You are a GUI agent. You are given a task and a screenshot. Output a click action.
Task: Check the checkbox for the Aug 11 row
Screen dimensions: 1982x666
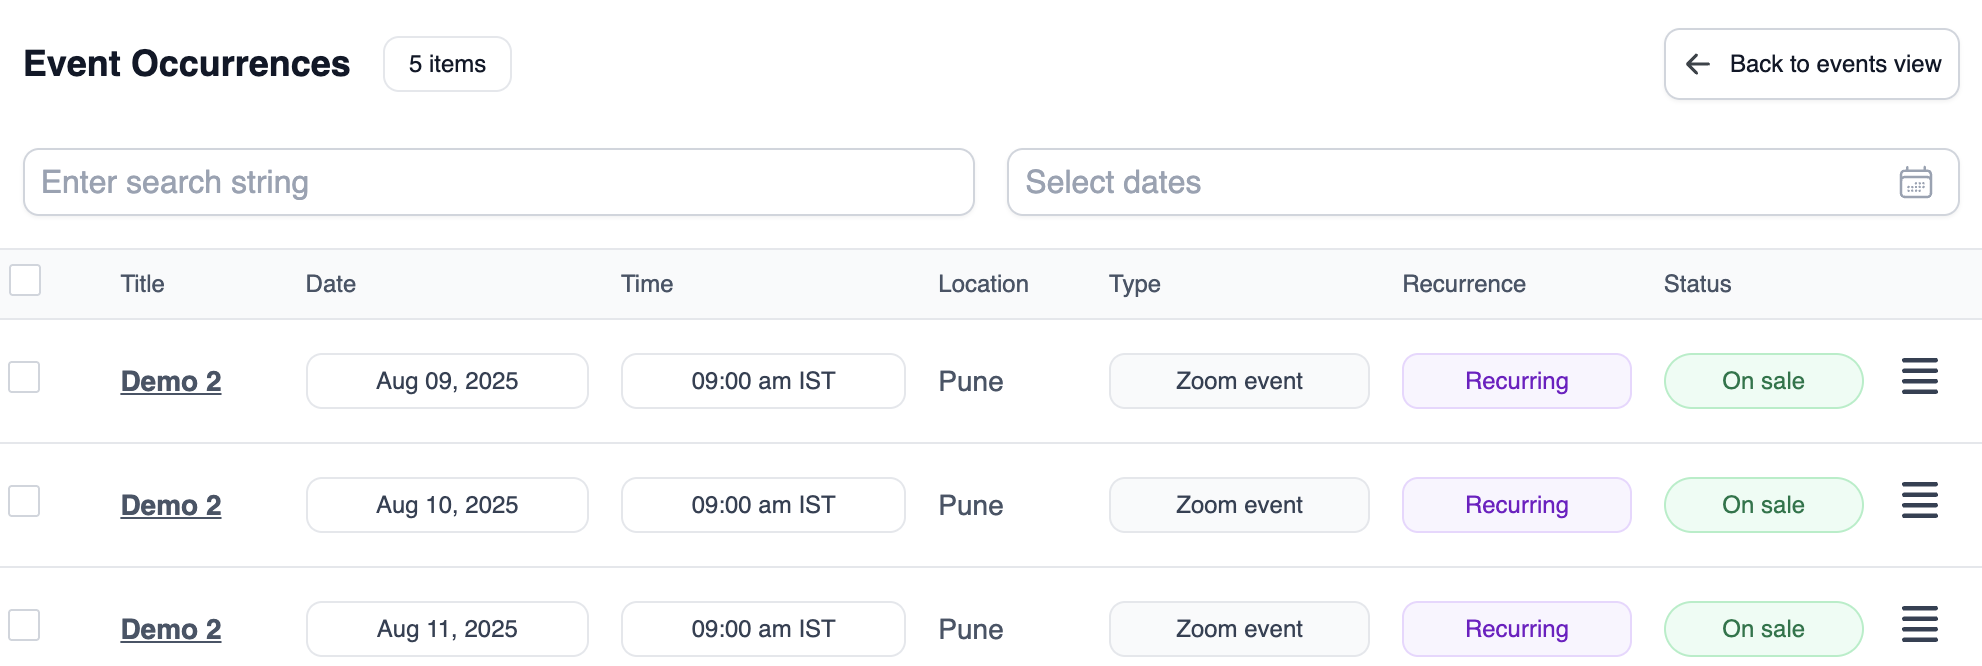click(x=25, y=625)
